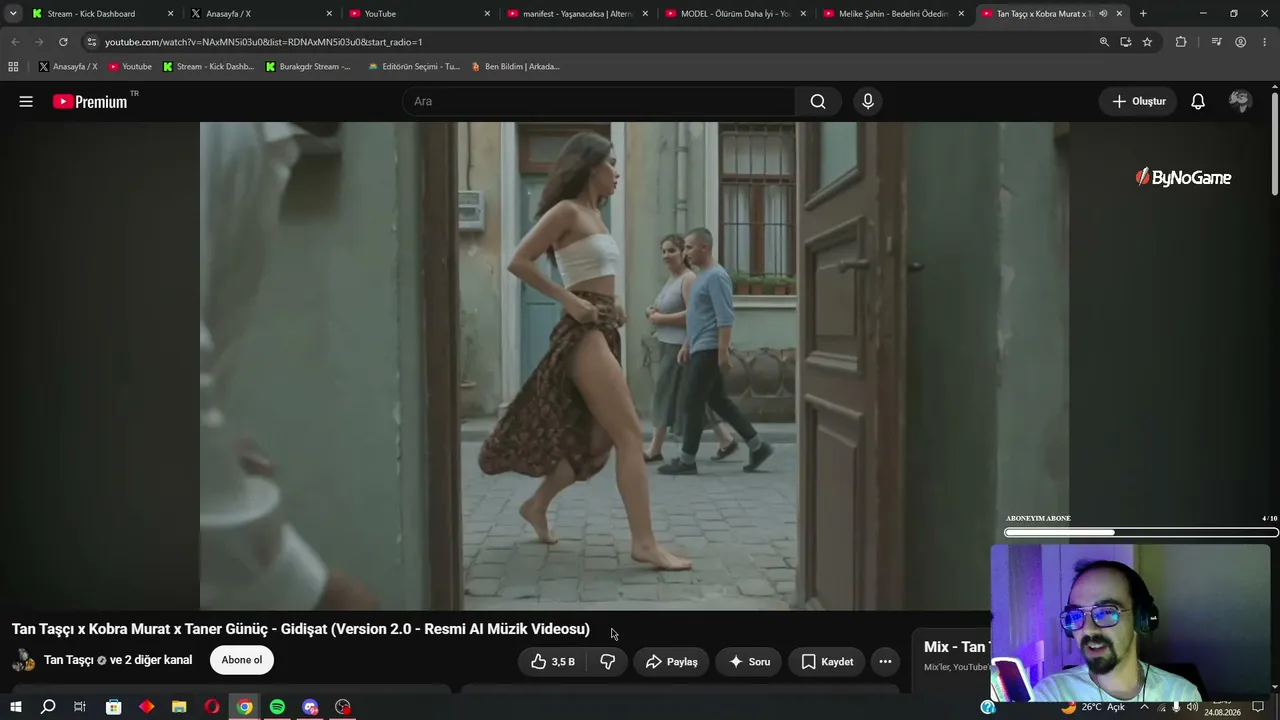The width and height of the screenshot is (1280, 720).
Task: Subscribe with the Abone ol button
Action: (x=242, y=660)
